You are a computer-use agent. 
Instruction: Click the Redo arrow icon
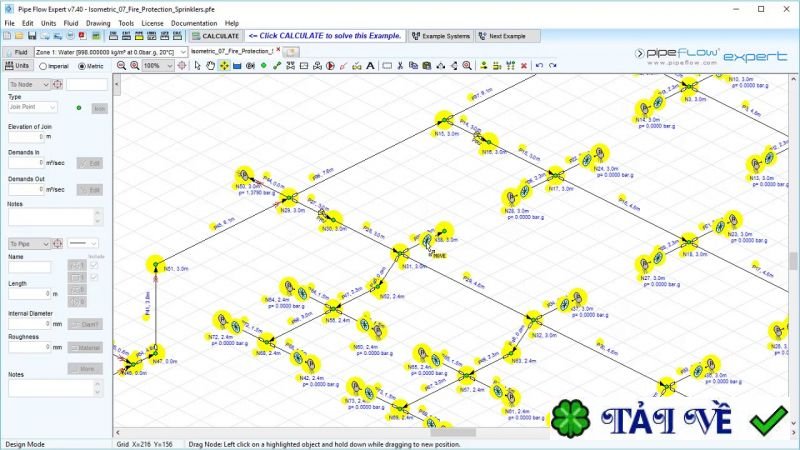coord(553,65)
